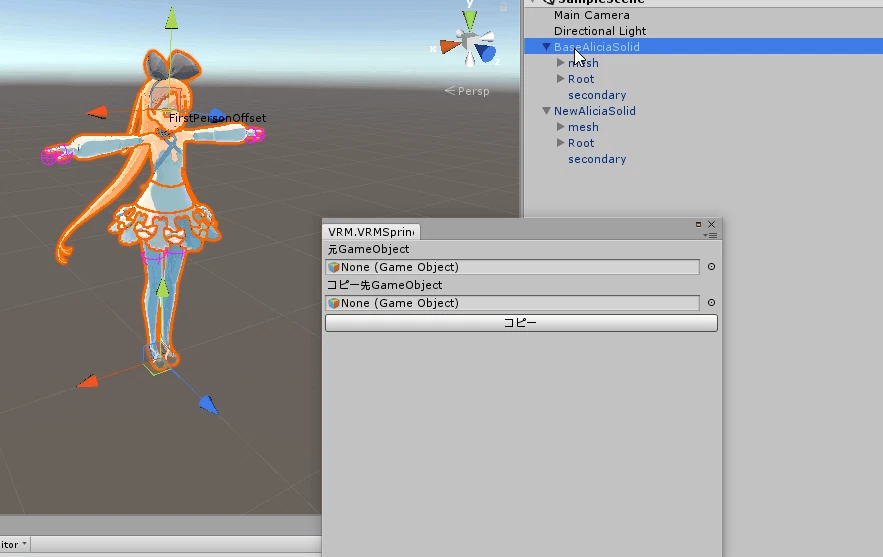
Task: Click the Root label under NewAliciaSolid
Action: click(x=581, y=143)
